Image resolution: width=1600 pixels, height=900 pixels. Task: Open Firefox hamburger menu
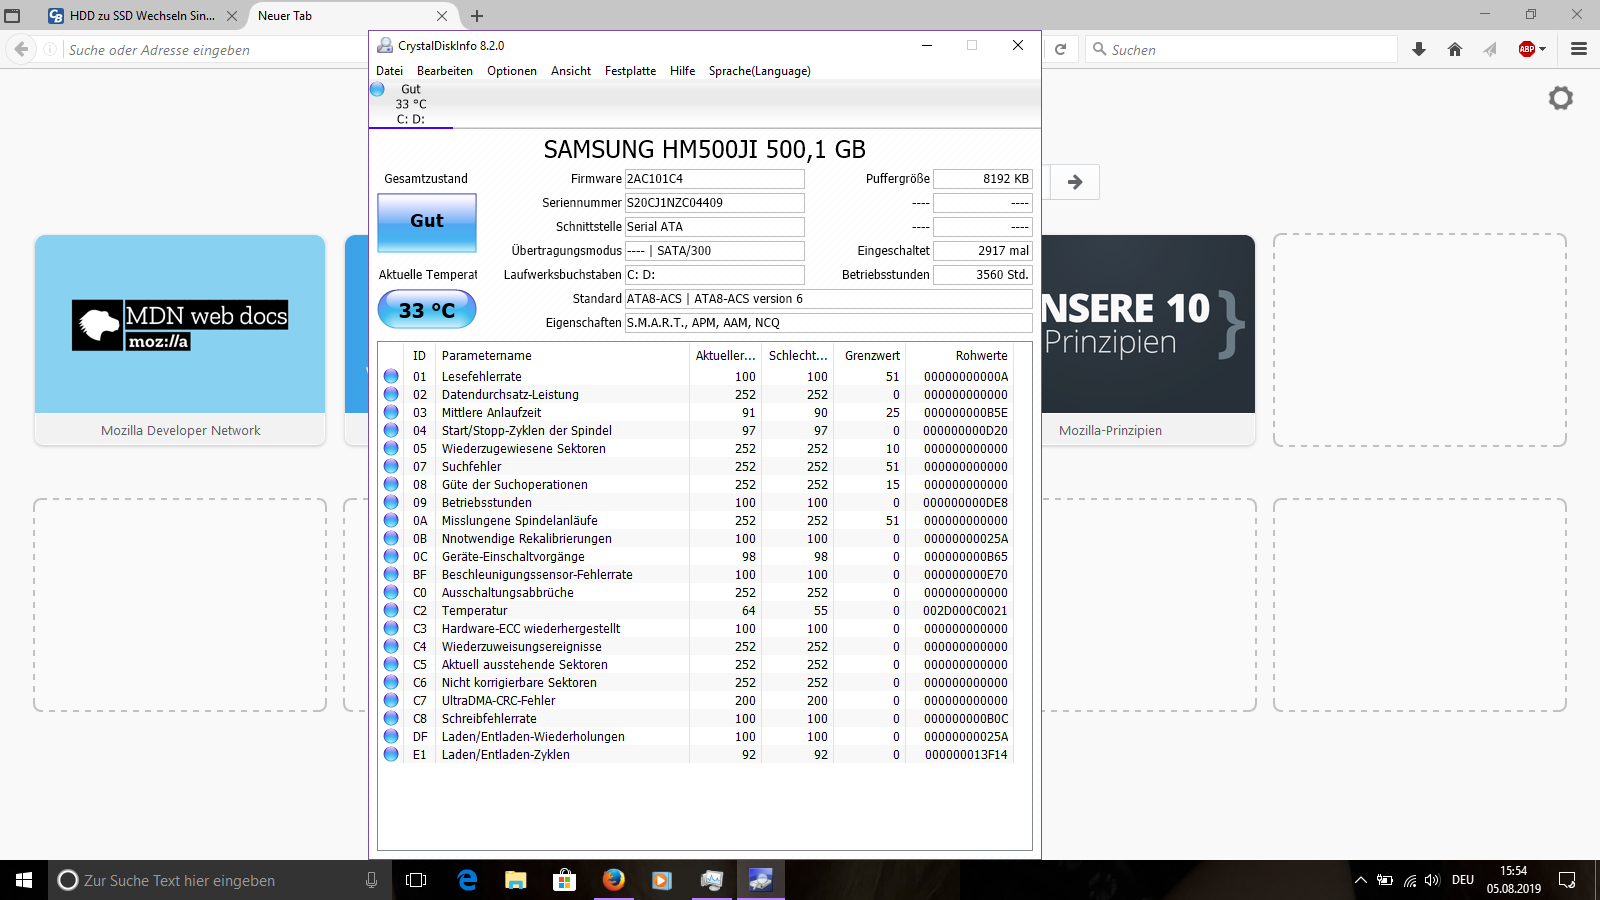coord(1579,49)
